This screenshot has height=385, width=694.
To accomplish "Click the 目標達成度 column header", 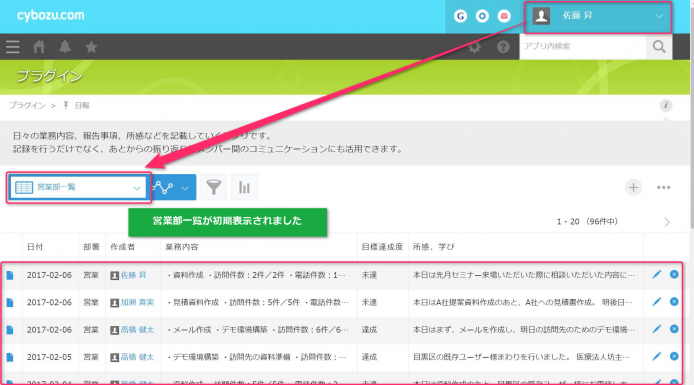I will click(x=382, y=247).
